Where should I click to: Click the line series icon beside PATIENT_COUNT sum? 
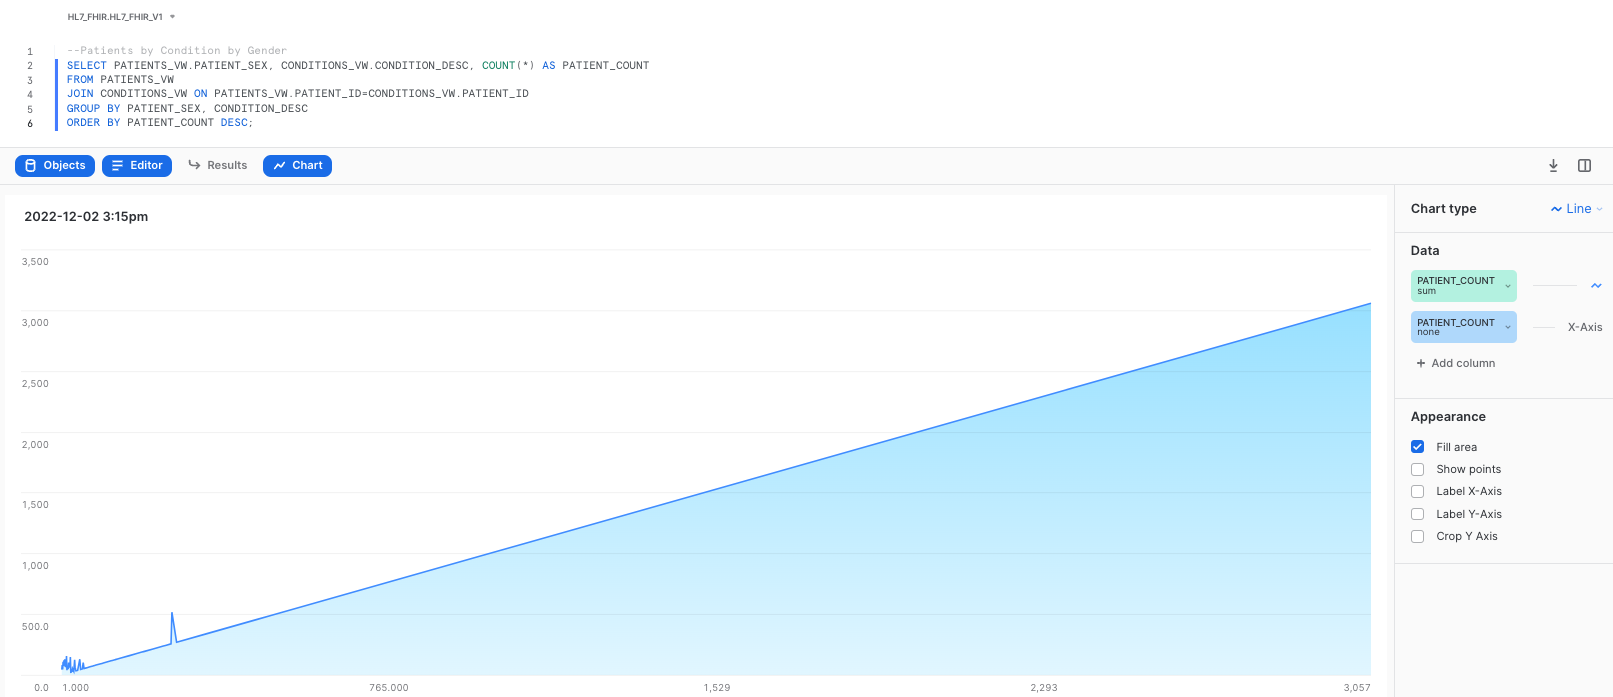click(1596, 286)
